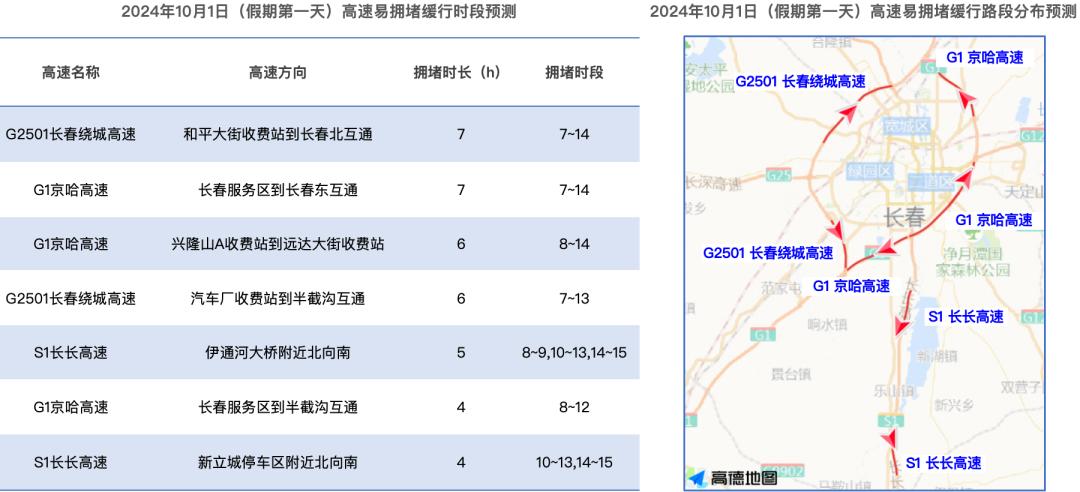Screen dimensions: 1080x492
Task: Click duration 5 in the 伊通河大桥 row
Action: coord(461,353)
